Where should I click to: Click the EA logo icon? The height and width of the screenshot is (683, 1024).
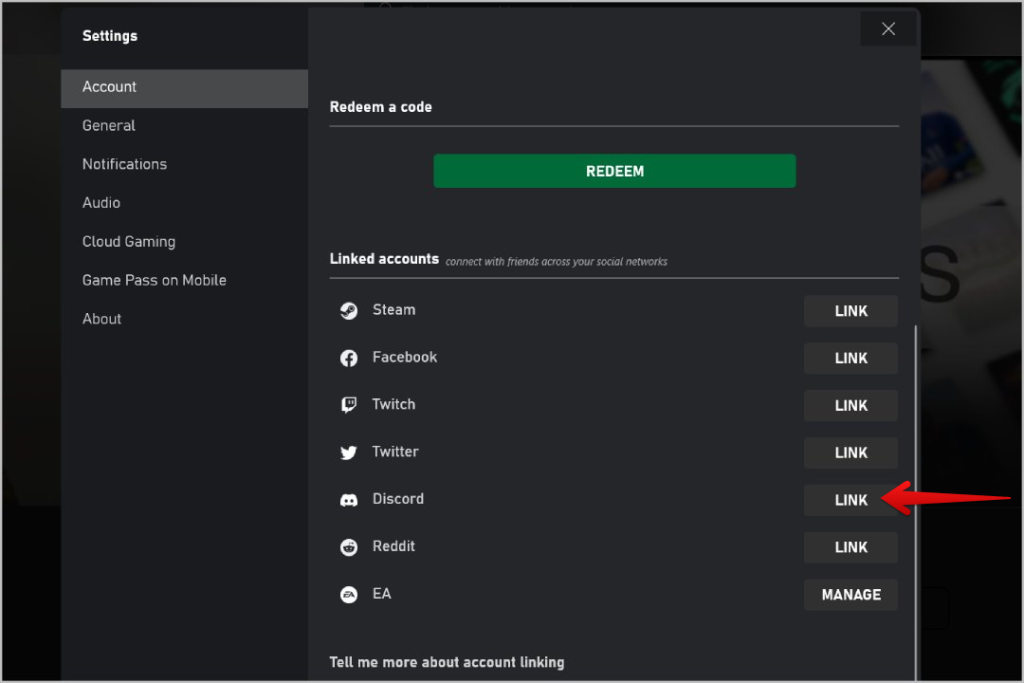click(349, 595)
